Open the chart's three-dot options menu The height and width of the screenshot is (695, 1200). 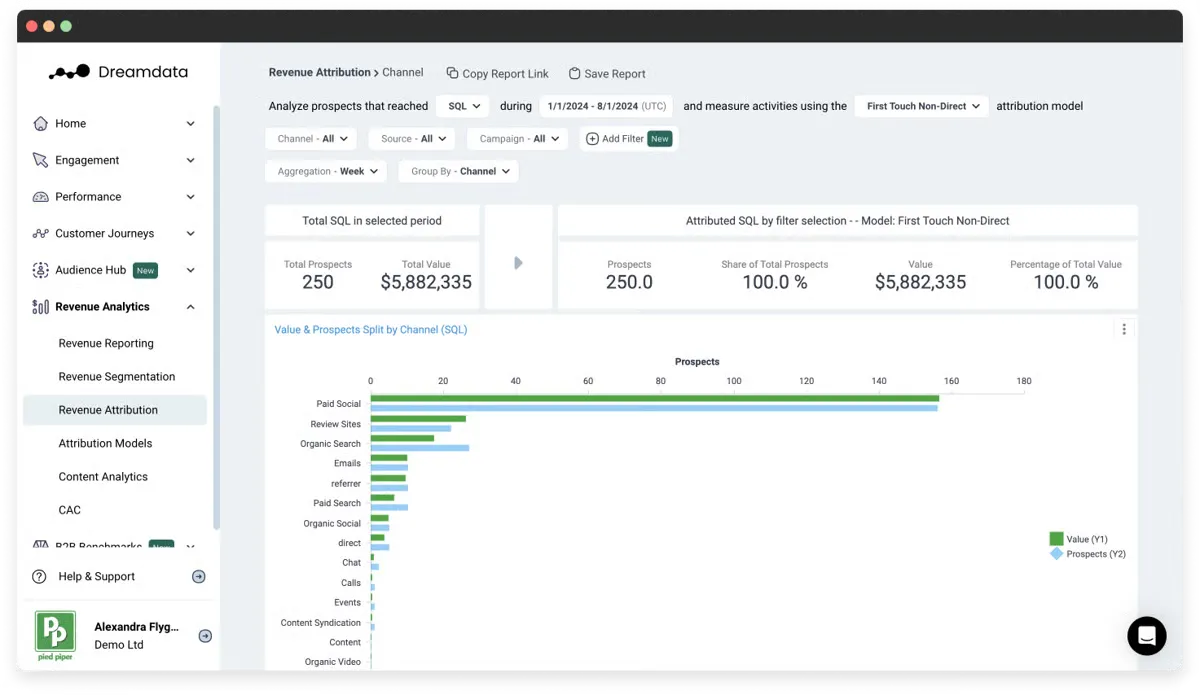(1123, 328)
